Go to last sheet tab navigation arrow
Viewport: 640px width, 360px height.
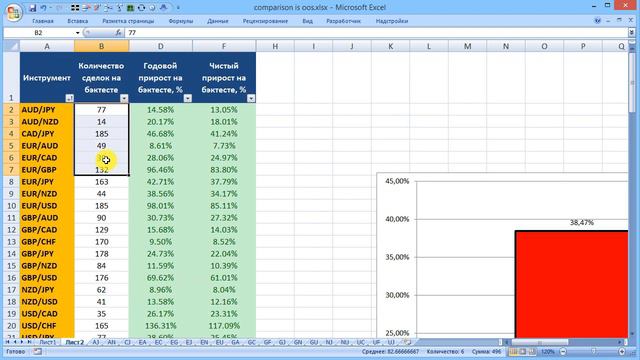[29, 342]
